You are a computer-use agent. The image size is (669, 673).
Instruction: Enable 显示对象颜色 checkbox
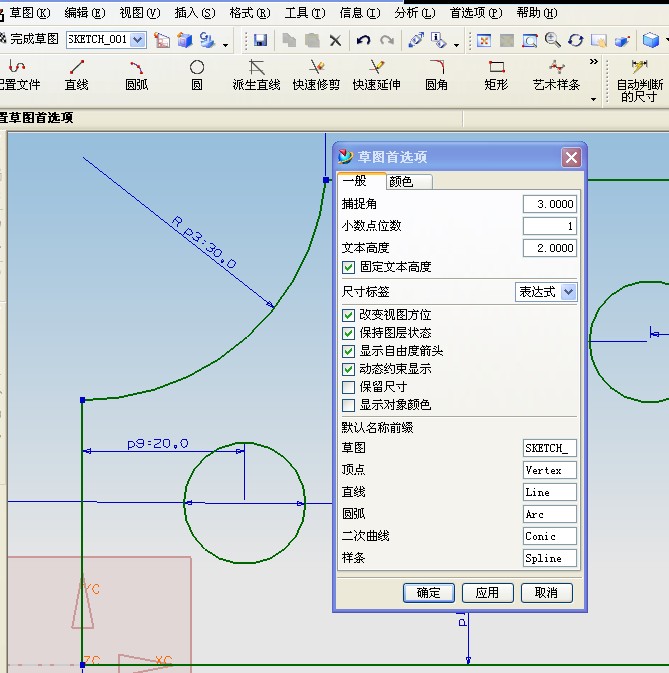point(348,405)
